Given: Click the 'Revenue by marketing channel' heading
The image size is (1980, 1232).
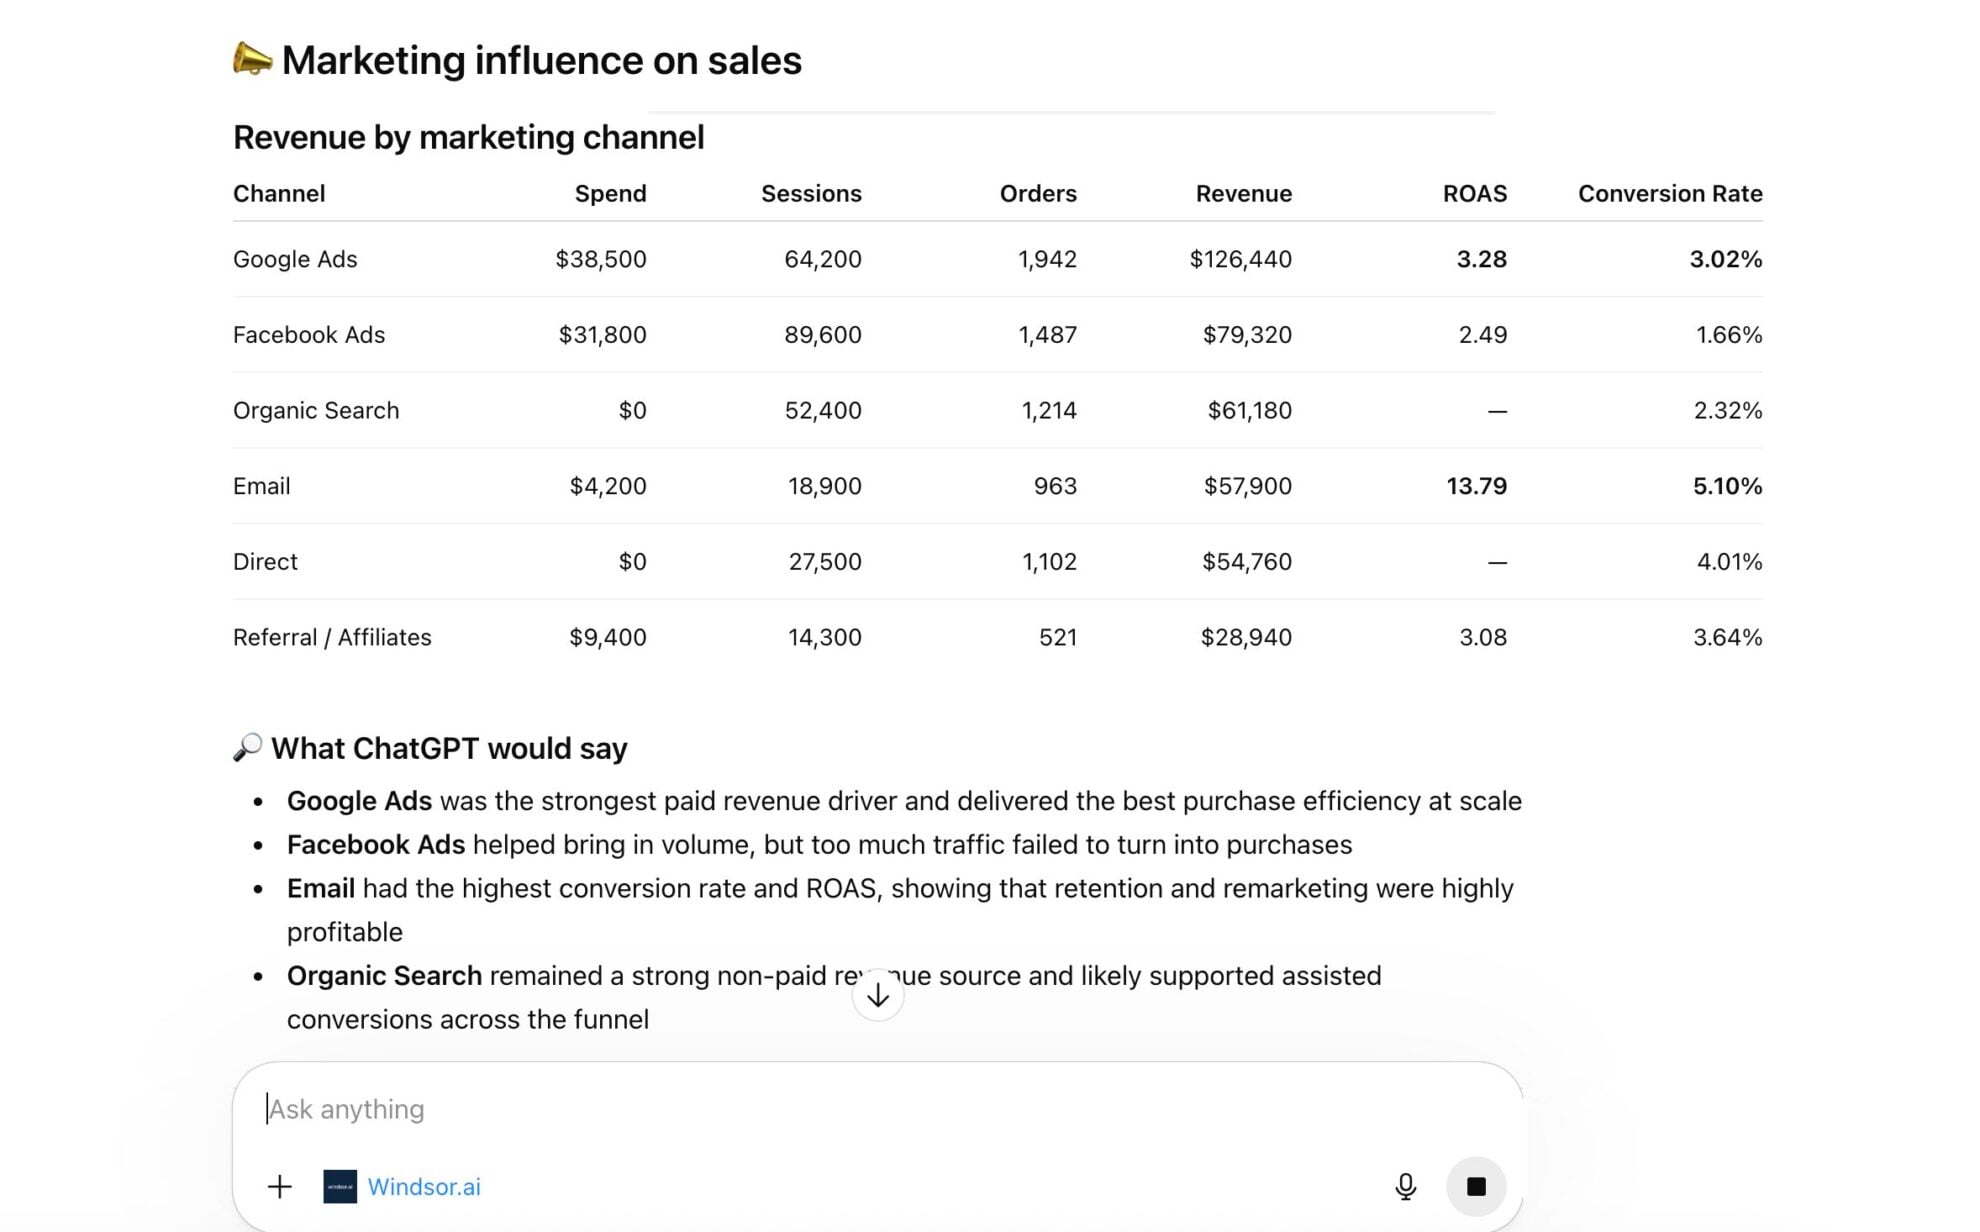Looking at the screenshot, I should [x=468, y=137].
